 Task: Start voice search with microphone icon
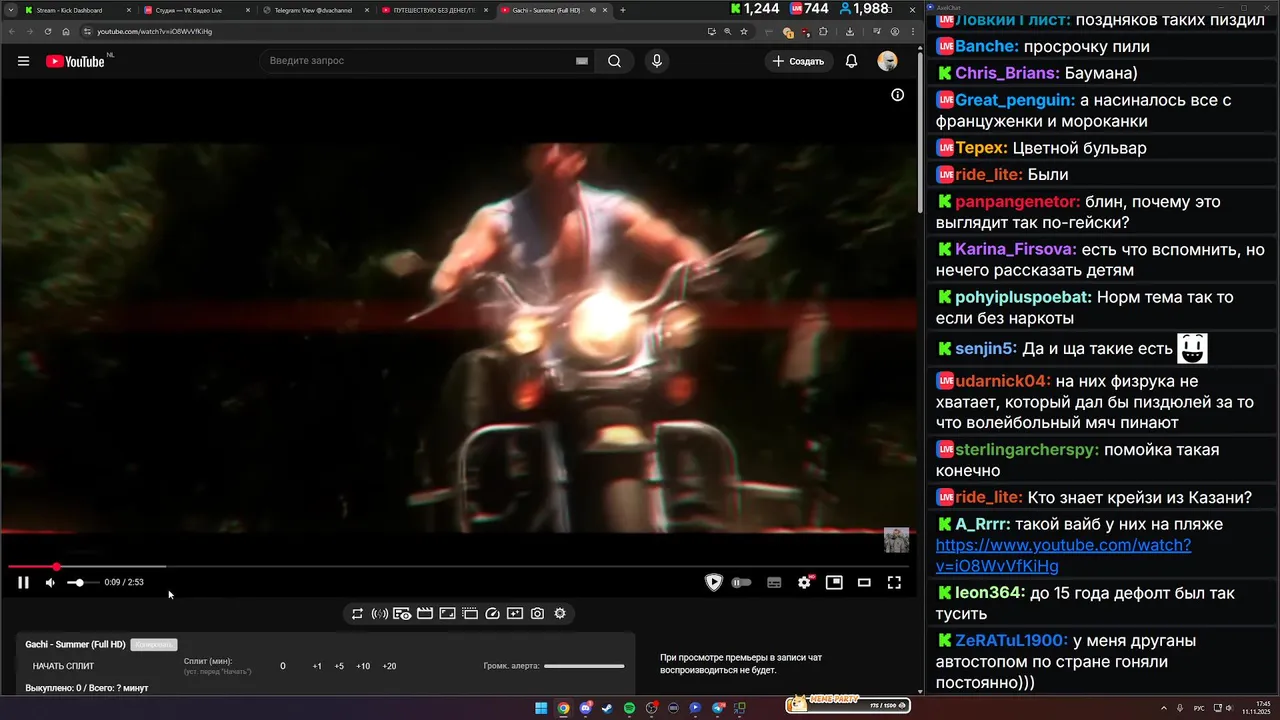point(656,61)
